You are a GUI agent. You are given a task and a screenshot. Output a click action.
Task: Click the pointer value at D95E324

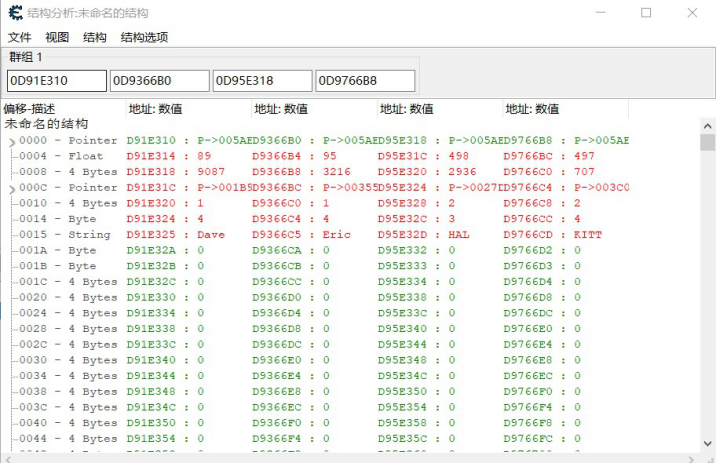(475, 187)
